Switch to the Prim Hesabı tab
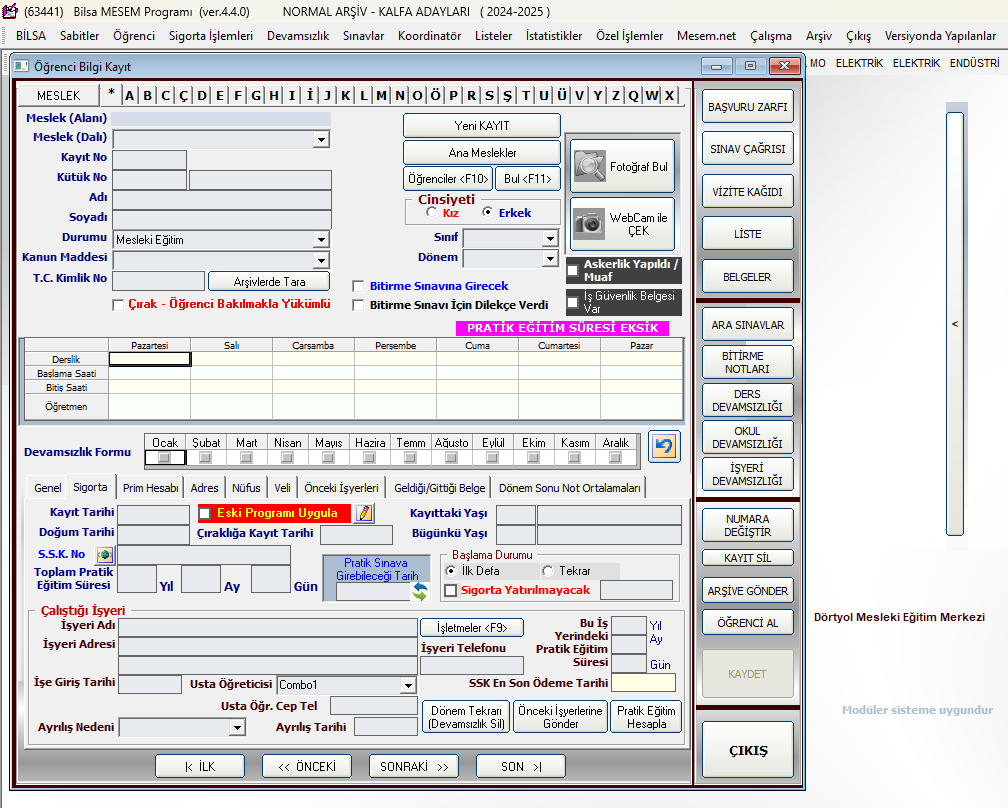 [150, 488]
